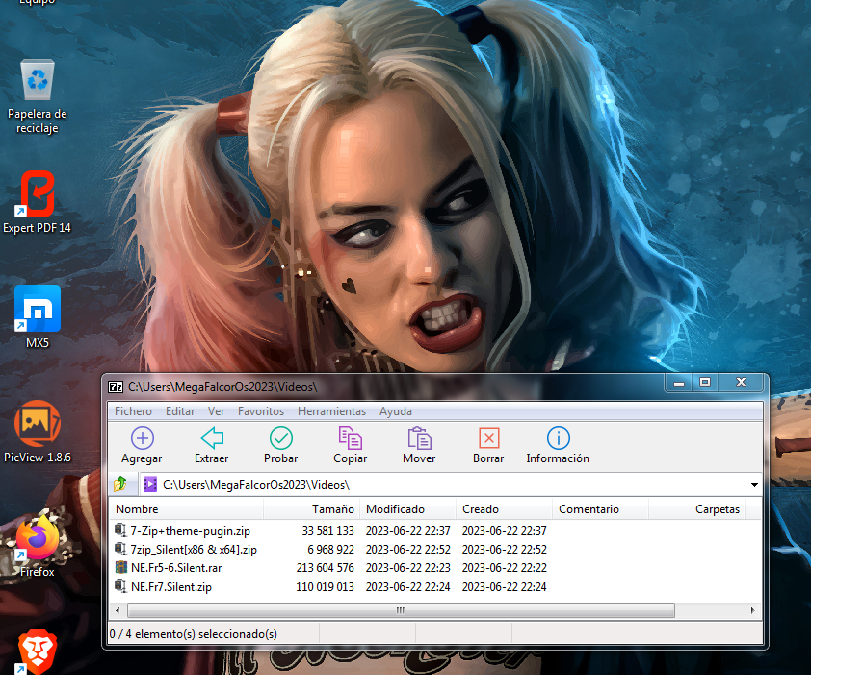Click the Borrar (delete) toolbar icon
The width and height of the screenshot is (842, 689).
[x=489, y=438]
